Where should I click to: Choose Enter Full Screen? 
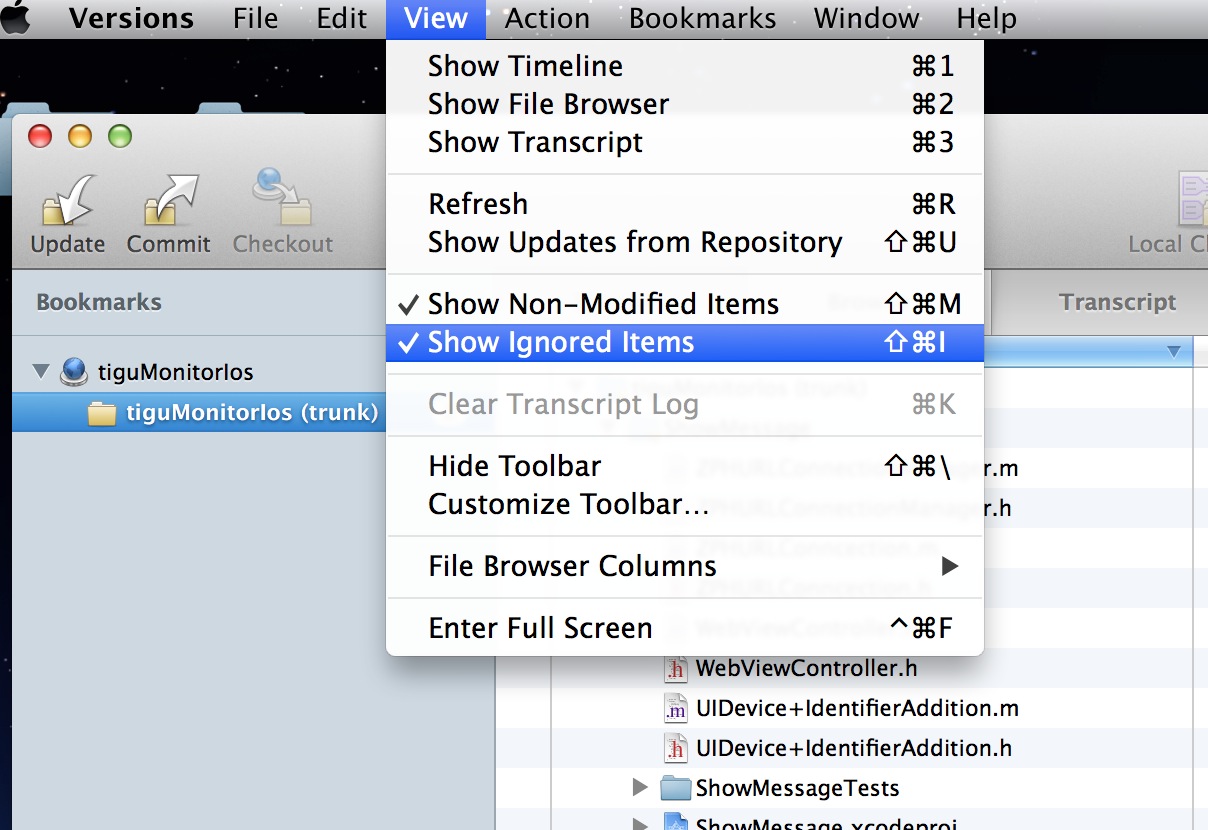[x=685, y=628]
